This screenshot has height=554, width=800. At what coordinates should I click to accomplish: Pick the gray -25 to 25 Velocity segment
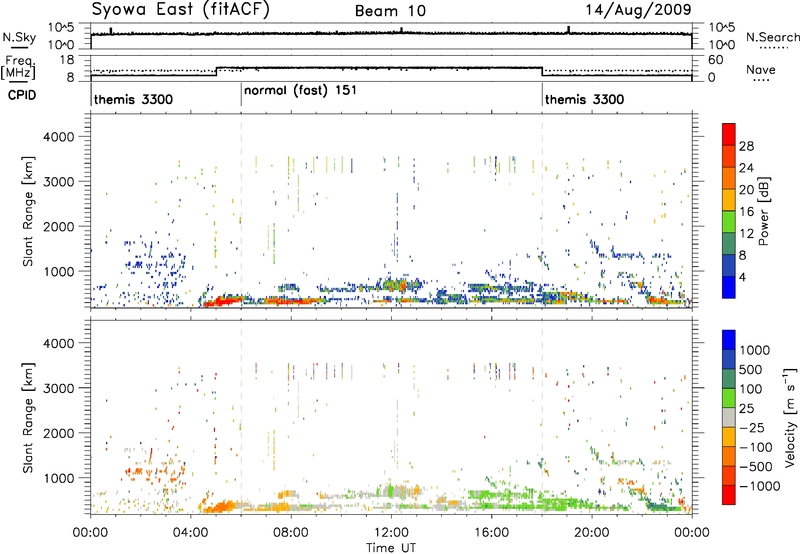729,417
